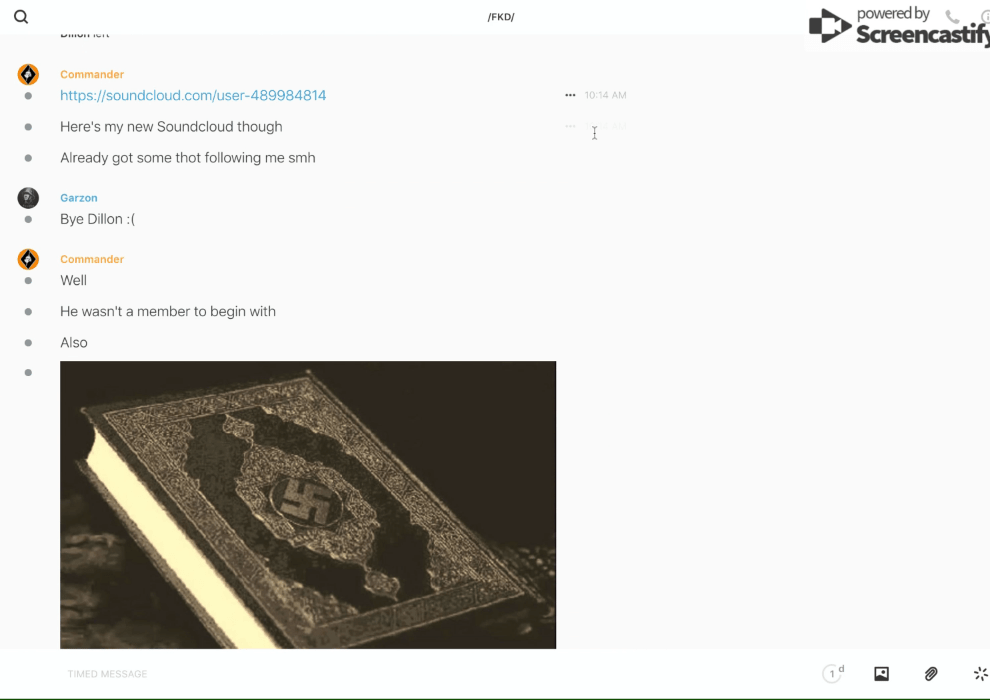990x700 pixels.
Task: Select the "Bye Dillon :(" message
Action: pyautogui.click(x=97, y=219)
